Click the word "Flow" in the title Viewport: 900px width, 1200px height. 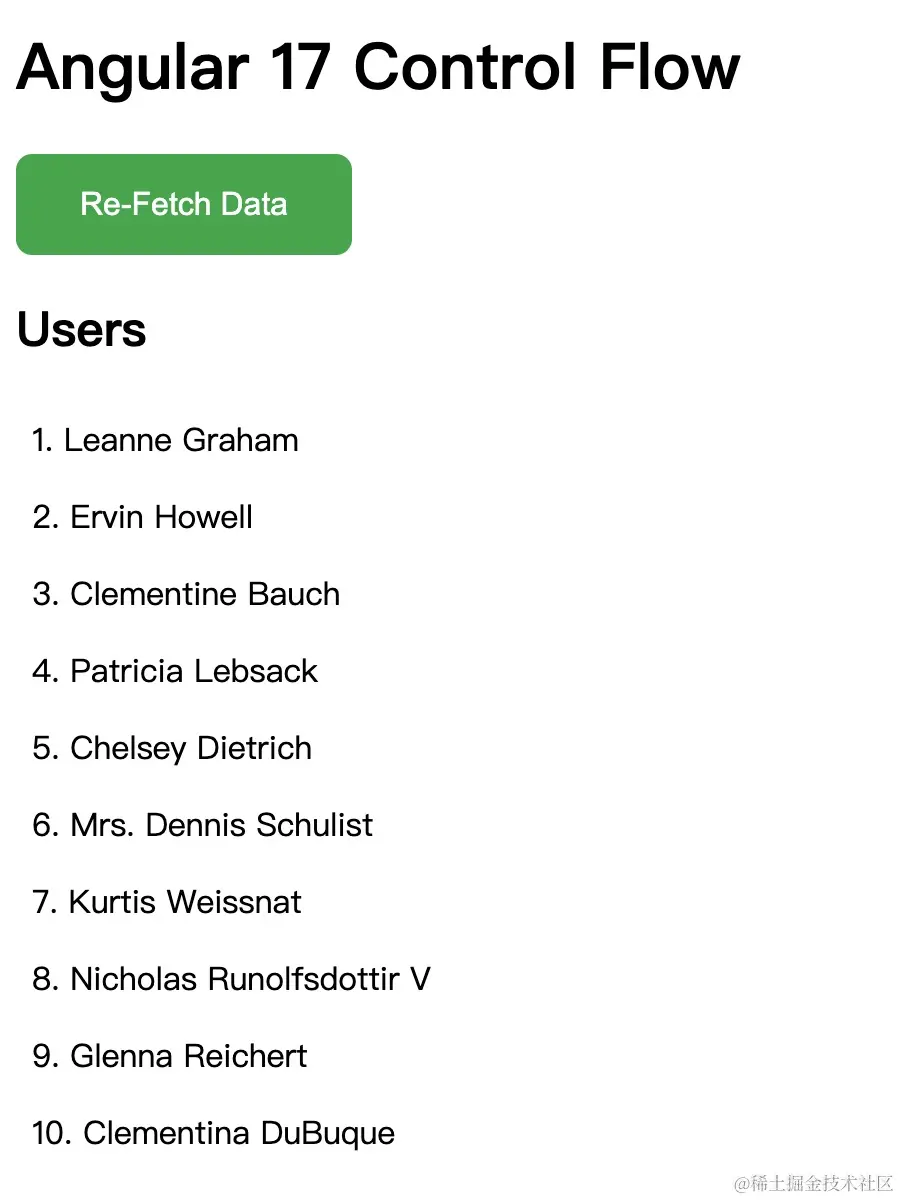click(x=670, y=68)
